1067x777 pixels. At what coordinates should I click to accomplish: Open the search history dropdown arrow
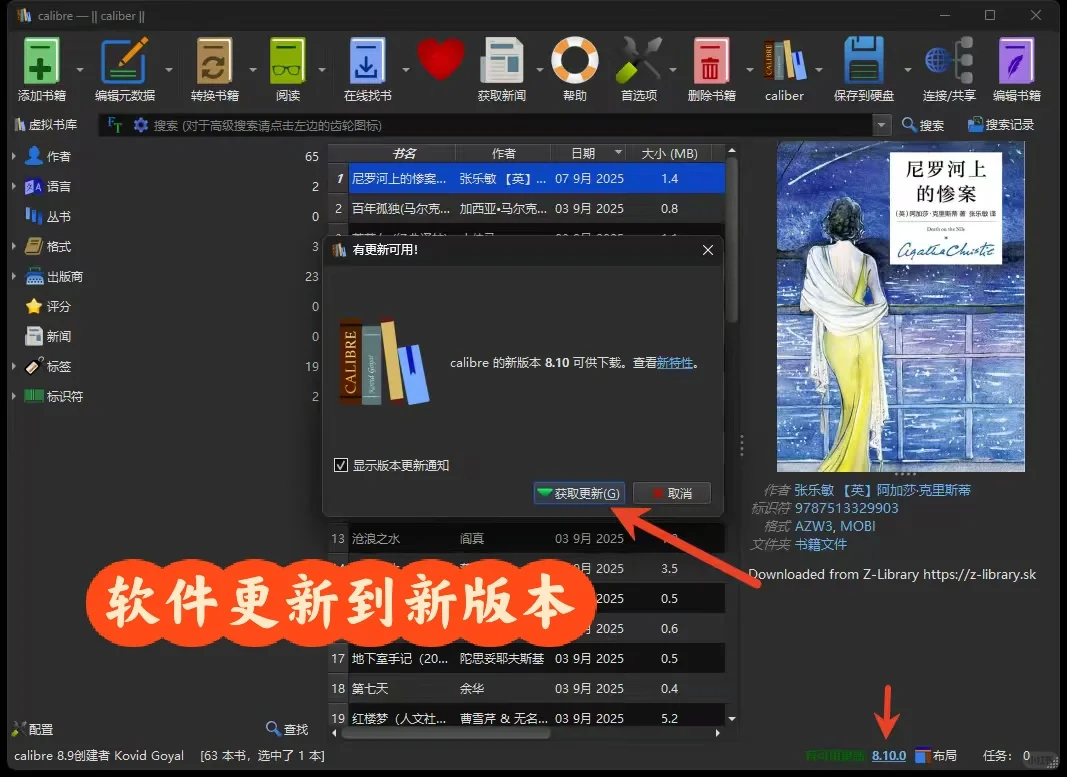(x=881, y=125)
